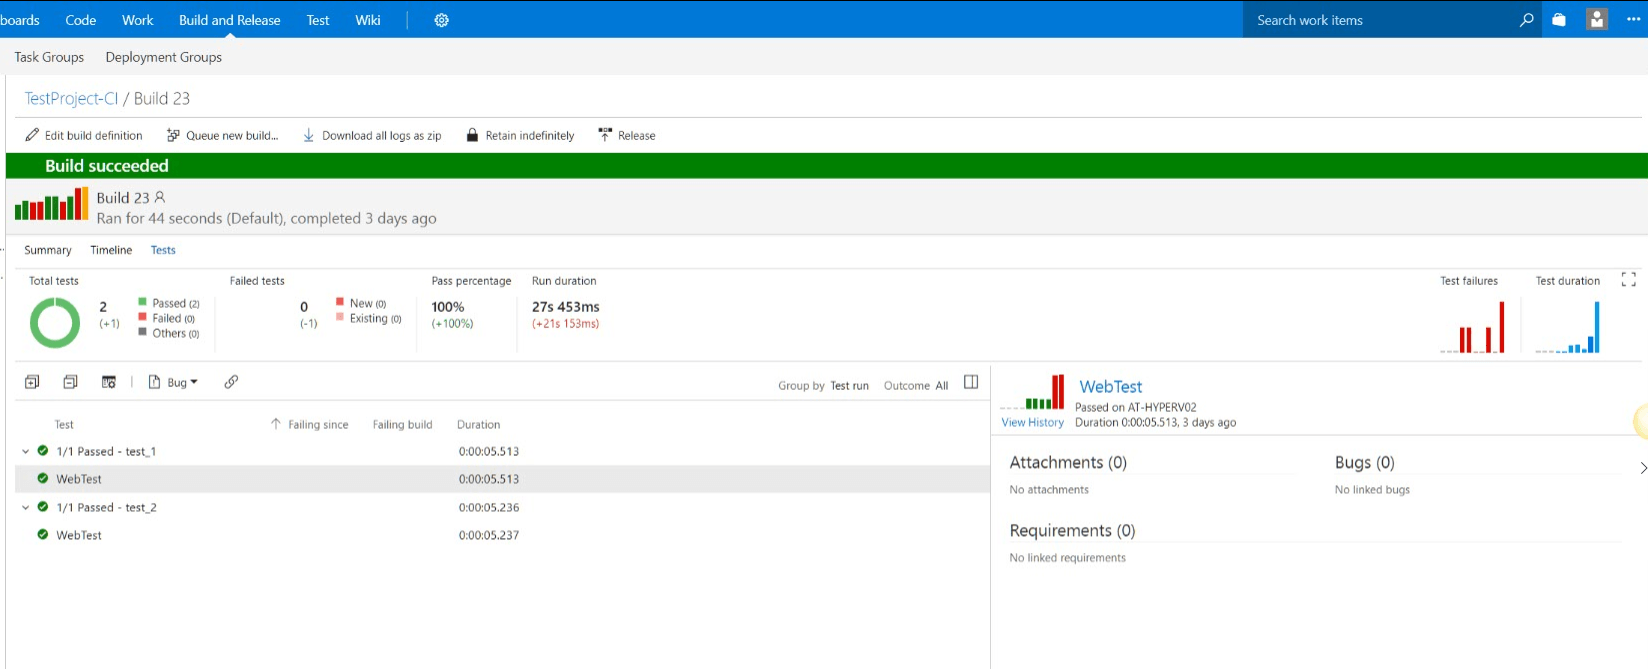Collapse the test_1 run group
1648x669 pixels.
(x=26, y=451)
